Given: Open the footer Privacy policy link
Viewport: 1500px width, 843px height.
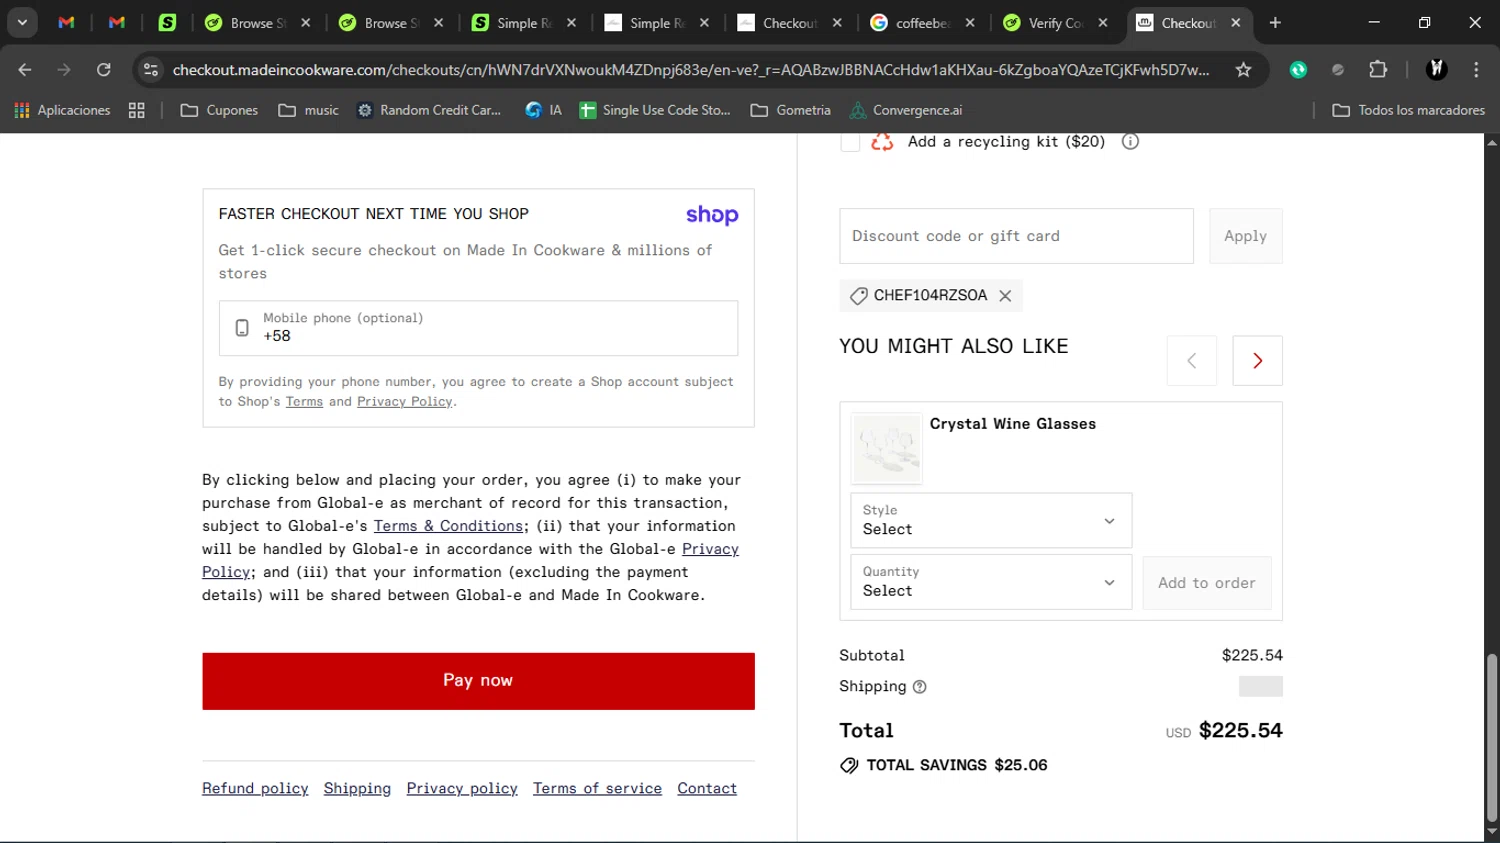Looking at the screenshot, I should coord(462,789).
